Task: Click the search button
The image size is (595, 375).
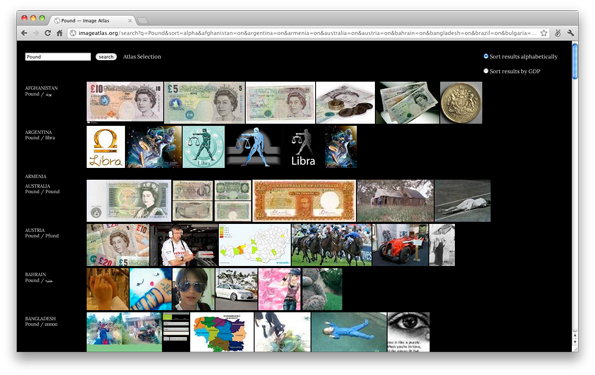Action: (x=106, y=57)
